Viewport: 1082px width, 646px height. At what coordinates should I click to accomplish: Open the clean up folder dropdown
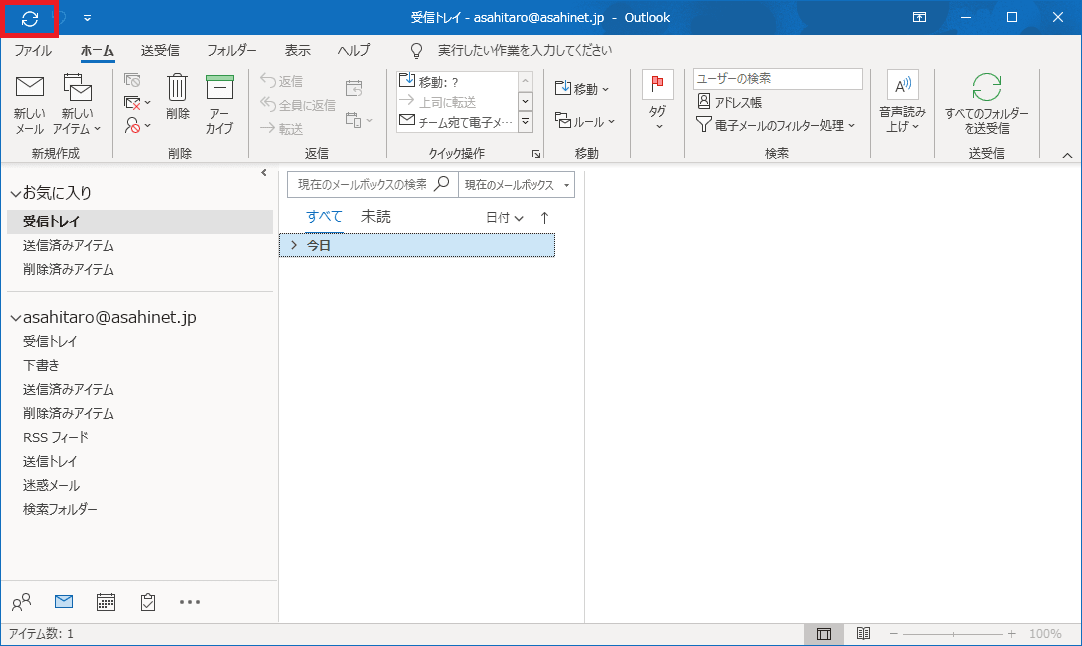(x=137, y=103)
